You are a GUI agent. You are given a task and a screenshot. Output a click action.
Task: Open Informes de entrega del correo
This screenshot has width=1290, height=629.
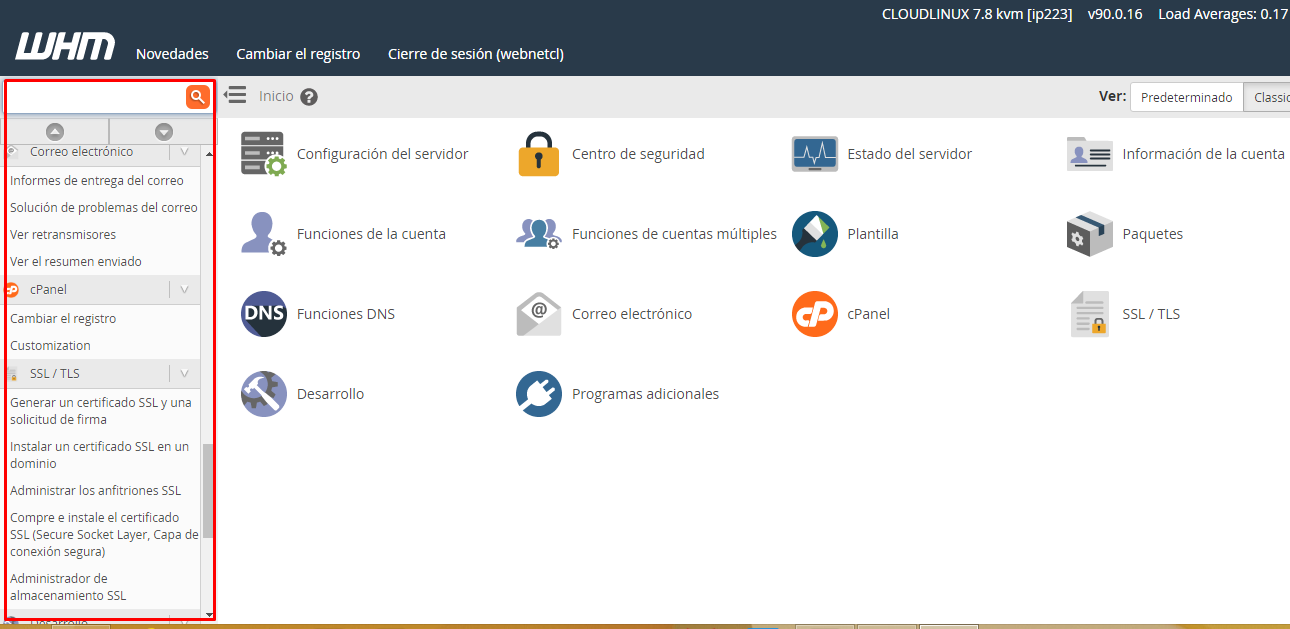(96, 181)
